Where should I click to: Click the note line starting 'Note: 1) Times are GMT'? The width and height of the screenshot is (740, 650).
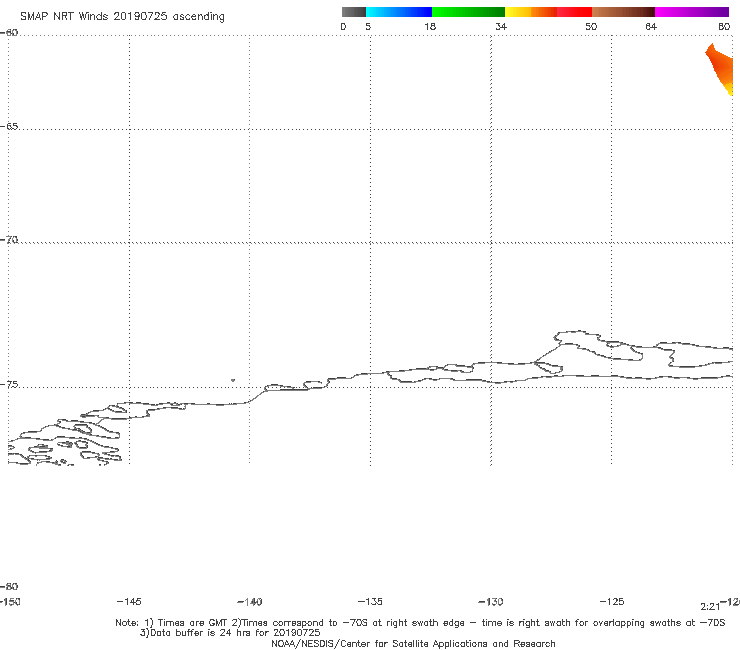[x=420, y=623]
